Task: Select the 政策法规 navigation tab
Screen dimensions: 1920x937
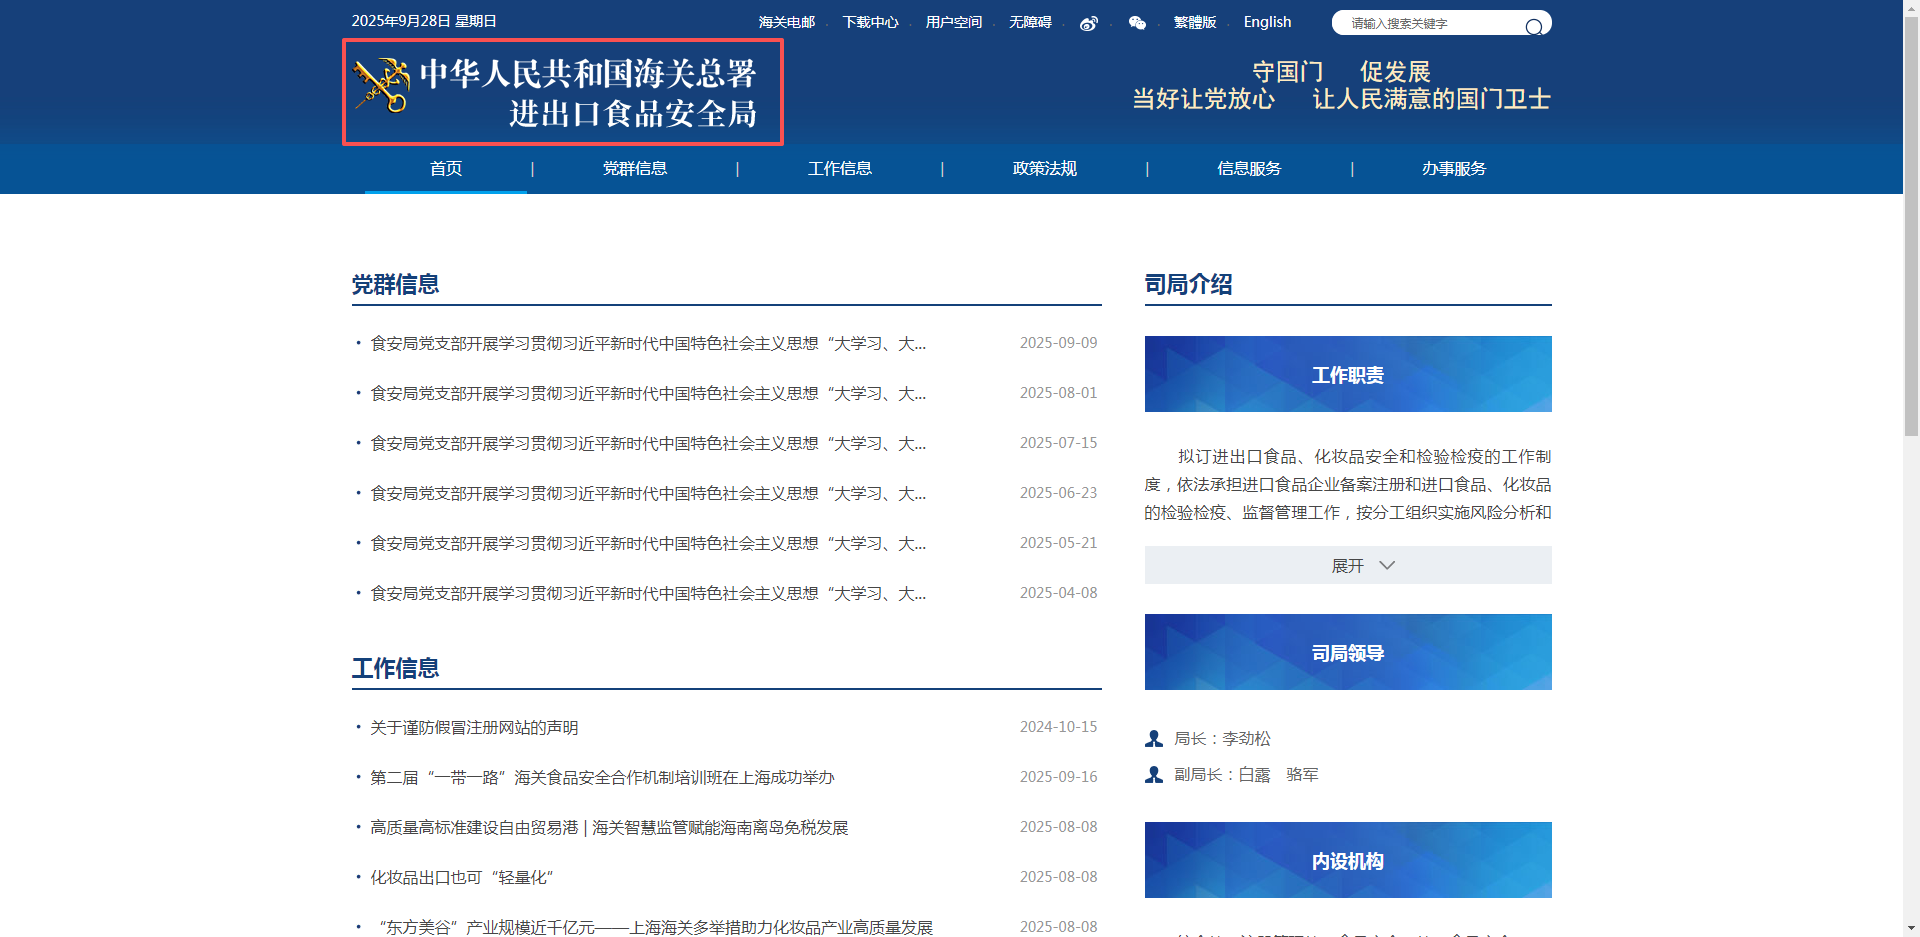Action: click(x=1044, y=169)
